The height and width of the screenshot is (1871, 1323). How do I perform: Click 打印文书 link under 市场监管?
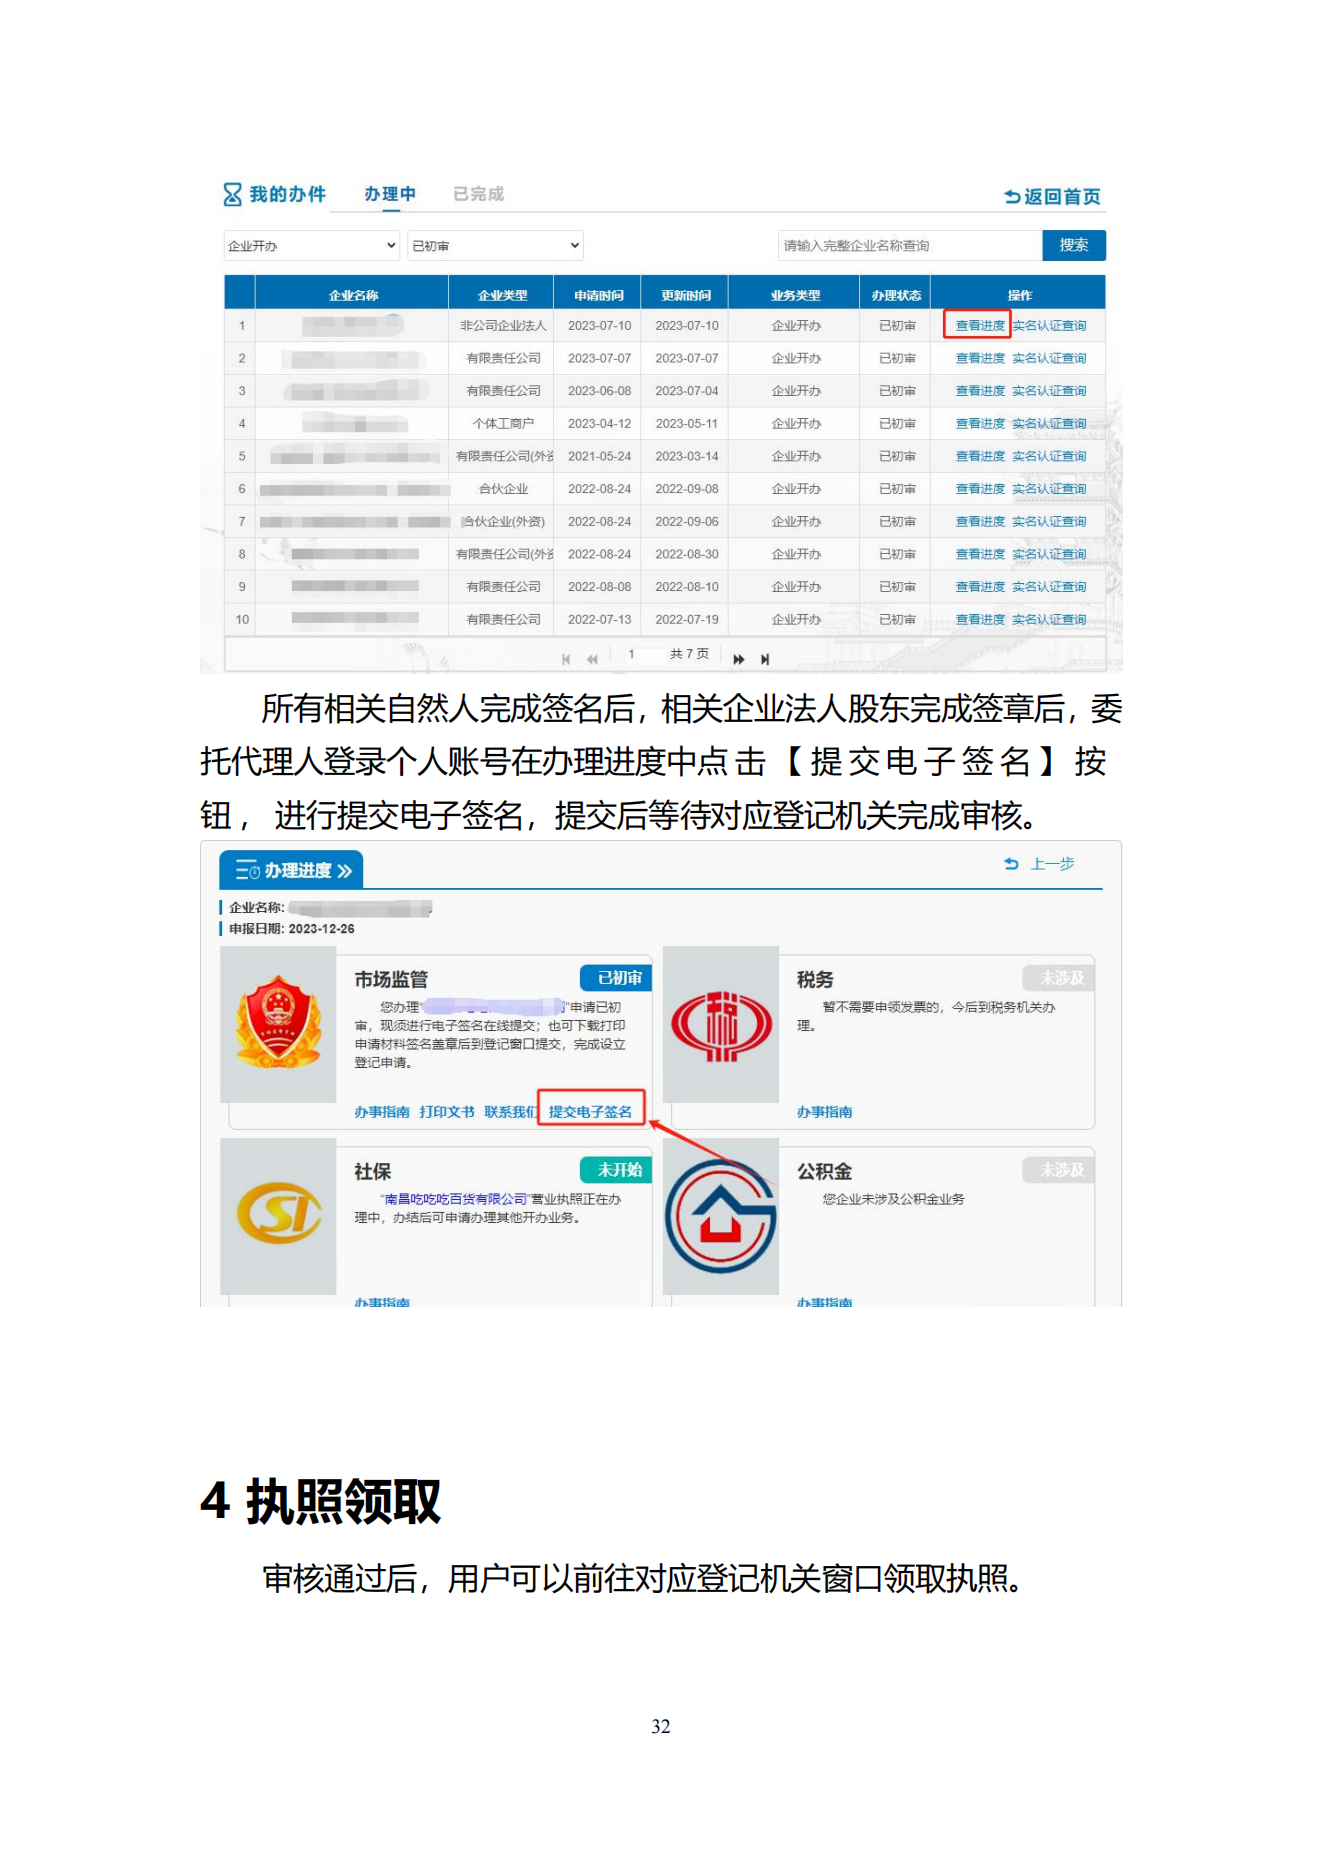(446, 1112)
